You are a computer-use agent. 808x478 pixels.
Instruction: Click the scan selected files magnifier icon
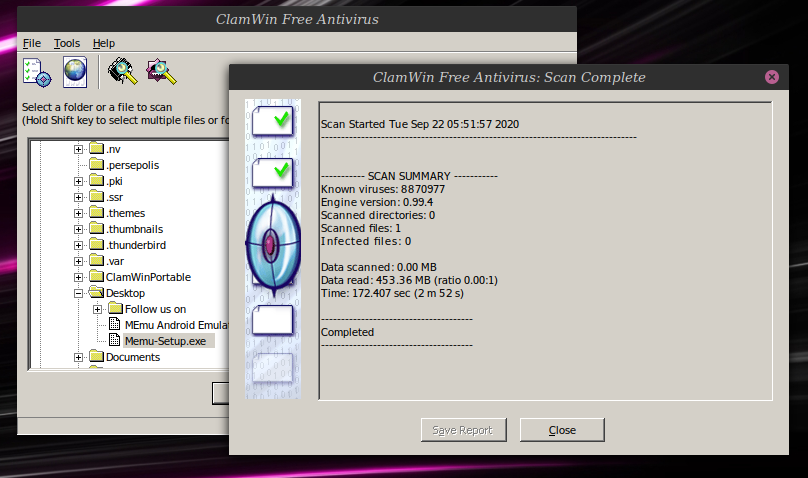coord(161,72)
